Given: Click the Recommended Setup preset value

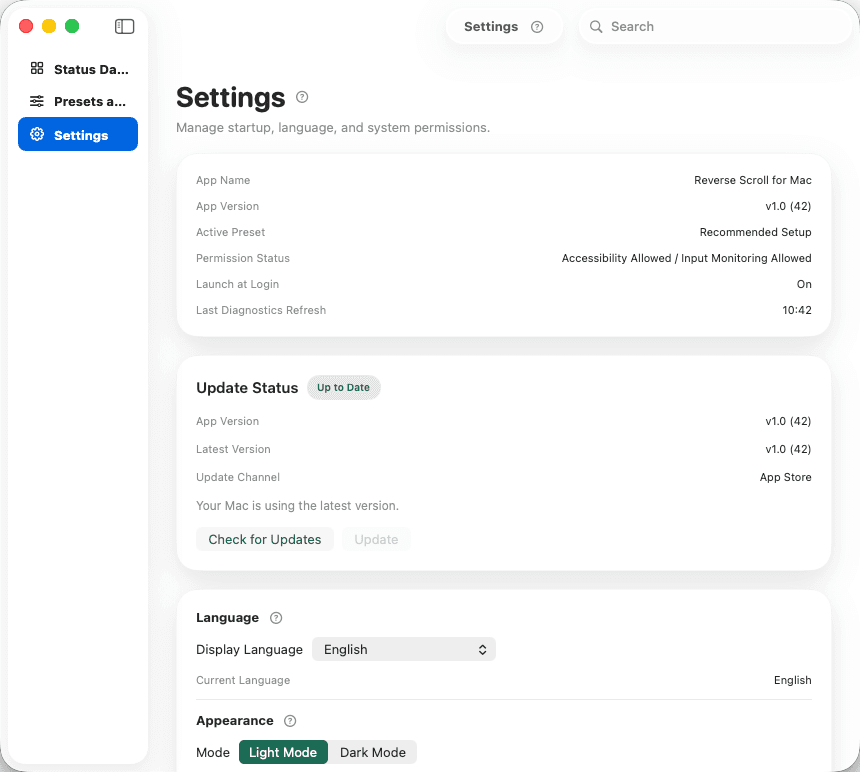Looking at the screenshot, I should (x=755, y=232).
